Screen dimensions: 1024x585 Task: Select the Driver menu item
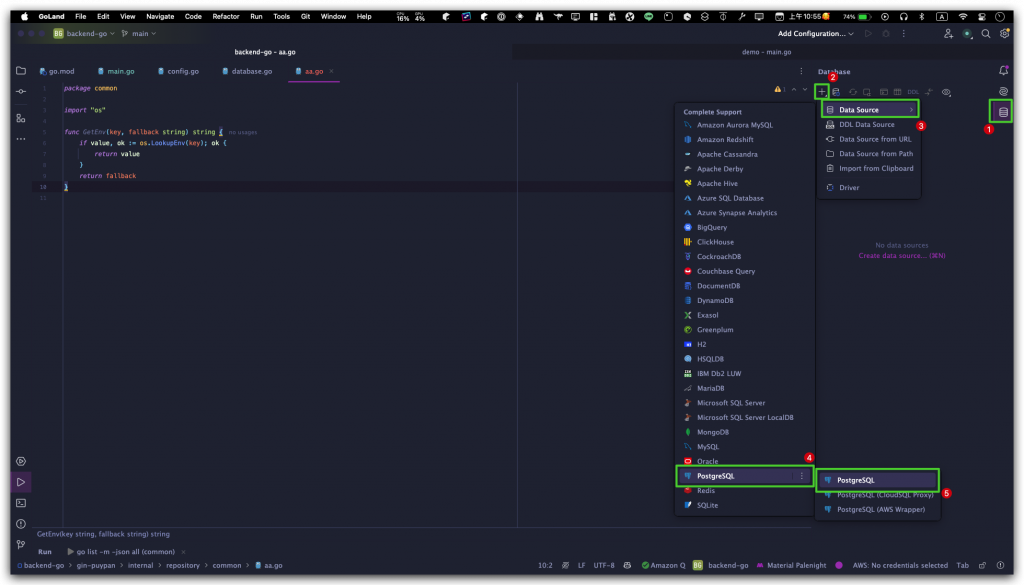(869, 187)
